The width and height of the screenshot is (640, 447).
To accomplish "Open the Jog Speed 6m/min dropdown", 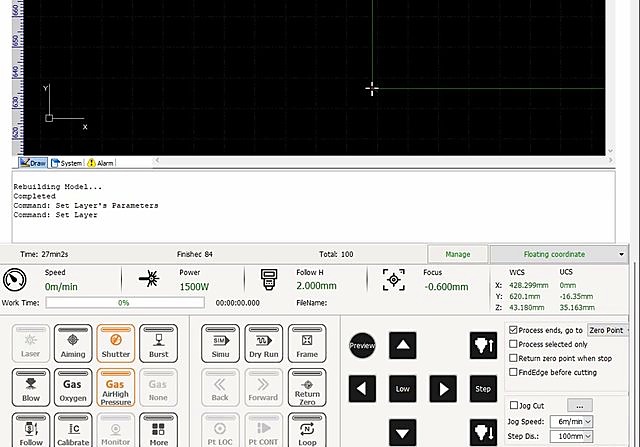I will pyautogui.click(x=571, y=421).
